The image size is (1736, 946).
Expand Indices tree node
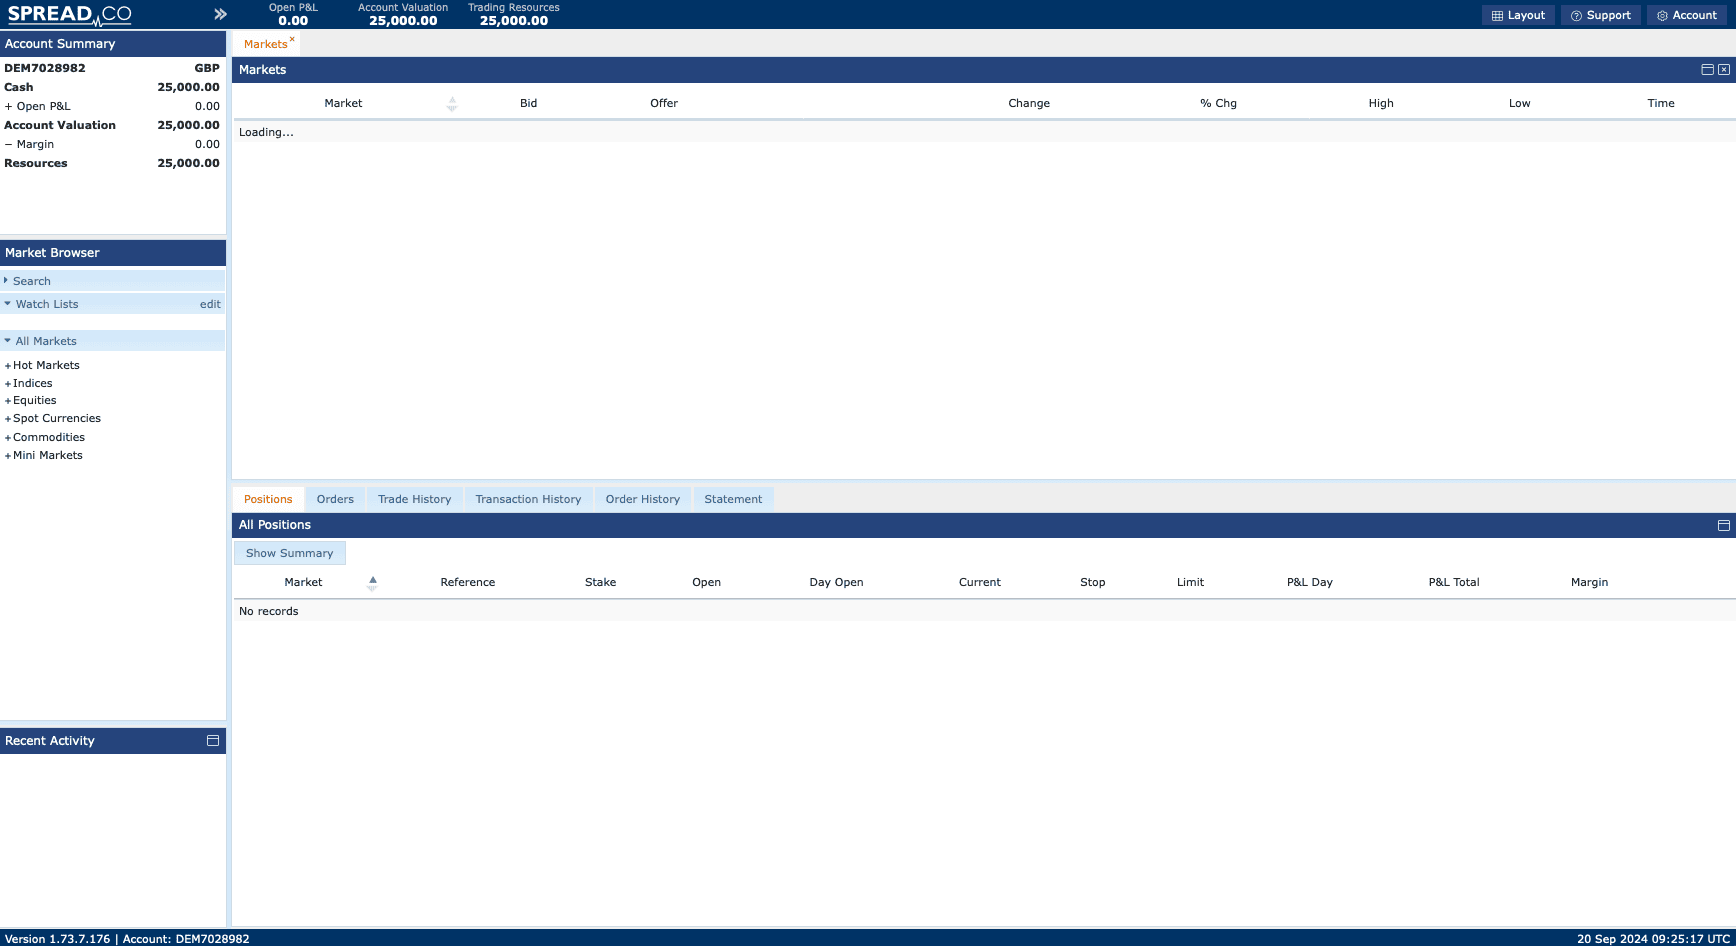(8, 384)
